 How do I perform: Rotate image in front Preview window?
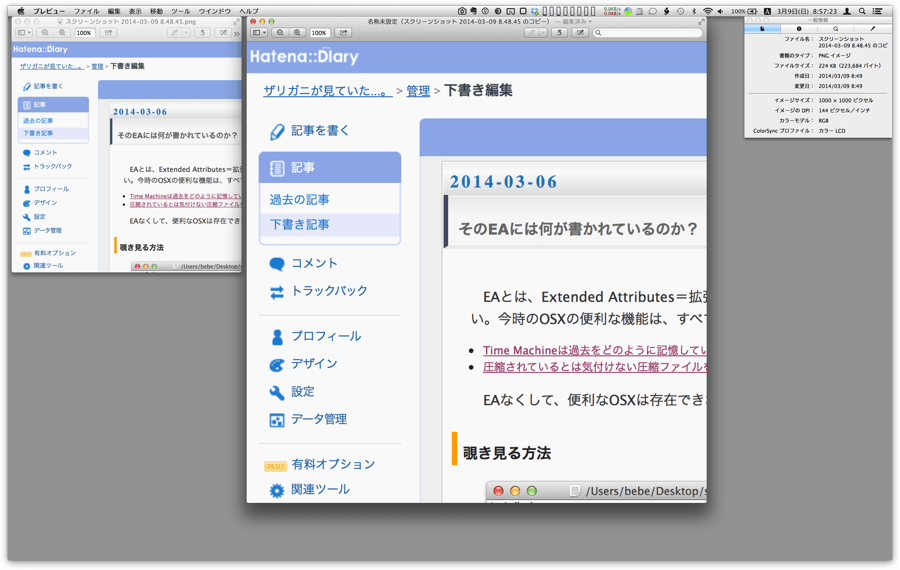(559, 33)
